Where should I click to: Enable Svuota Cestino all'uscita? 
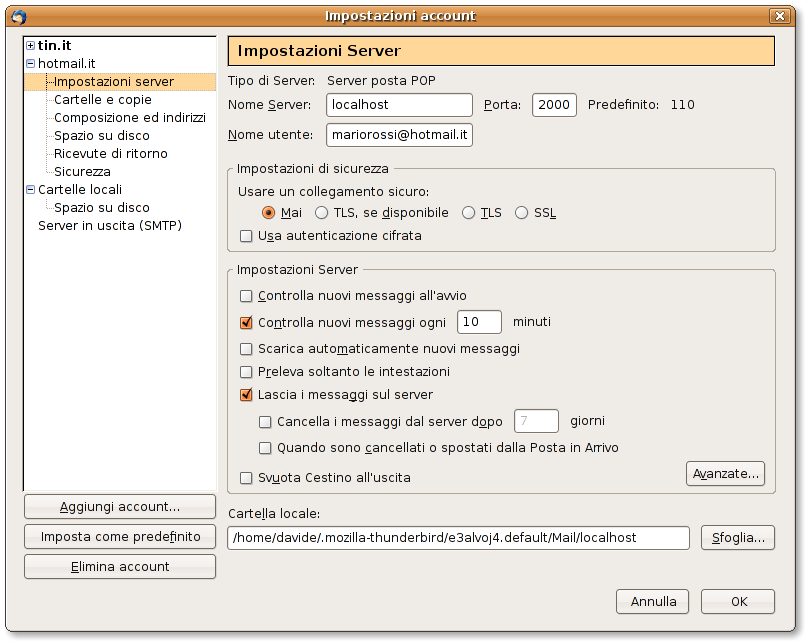coord(247,478)
